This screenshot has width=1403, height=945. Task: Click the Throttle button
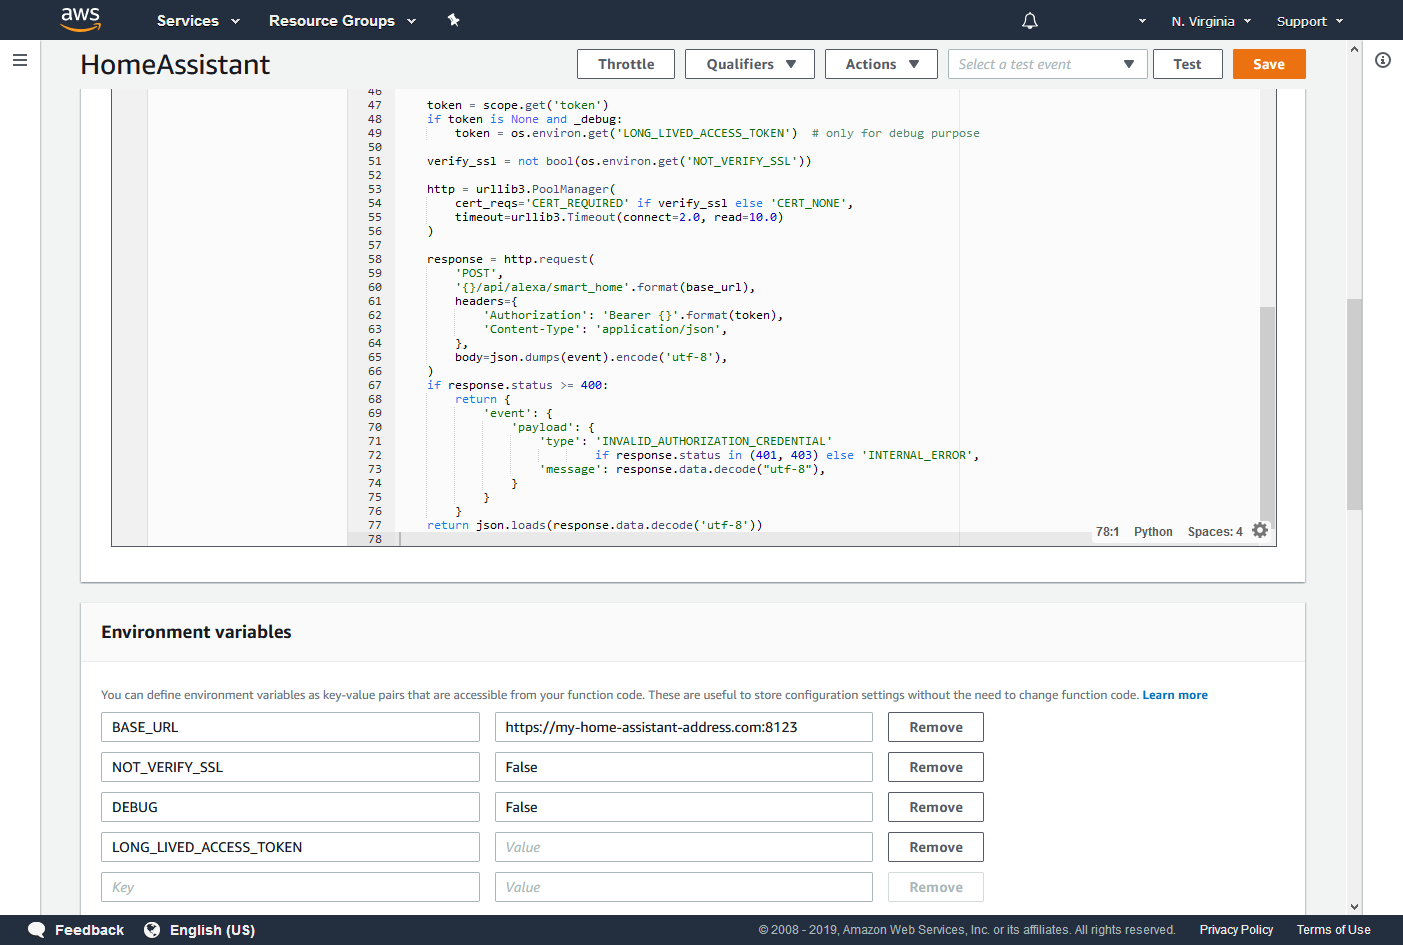626,64
